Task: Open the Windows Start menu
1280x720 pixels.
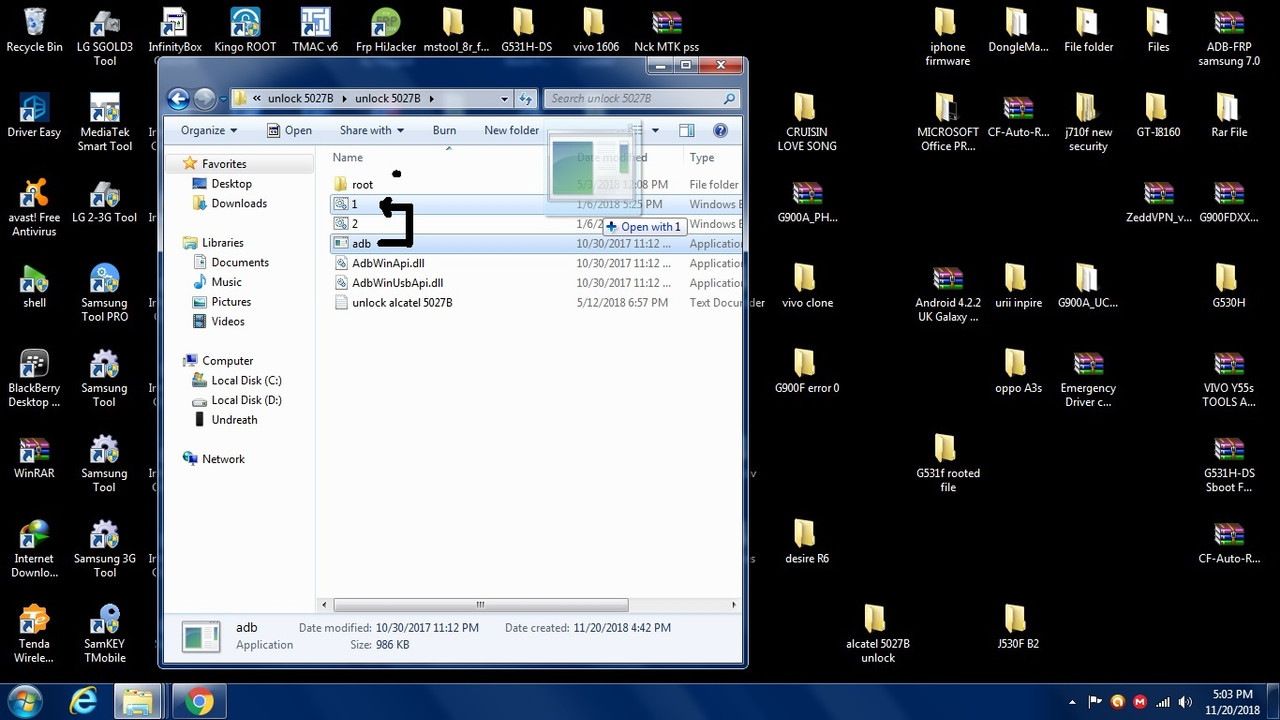Action: [x=24, y=701]
